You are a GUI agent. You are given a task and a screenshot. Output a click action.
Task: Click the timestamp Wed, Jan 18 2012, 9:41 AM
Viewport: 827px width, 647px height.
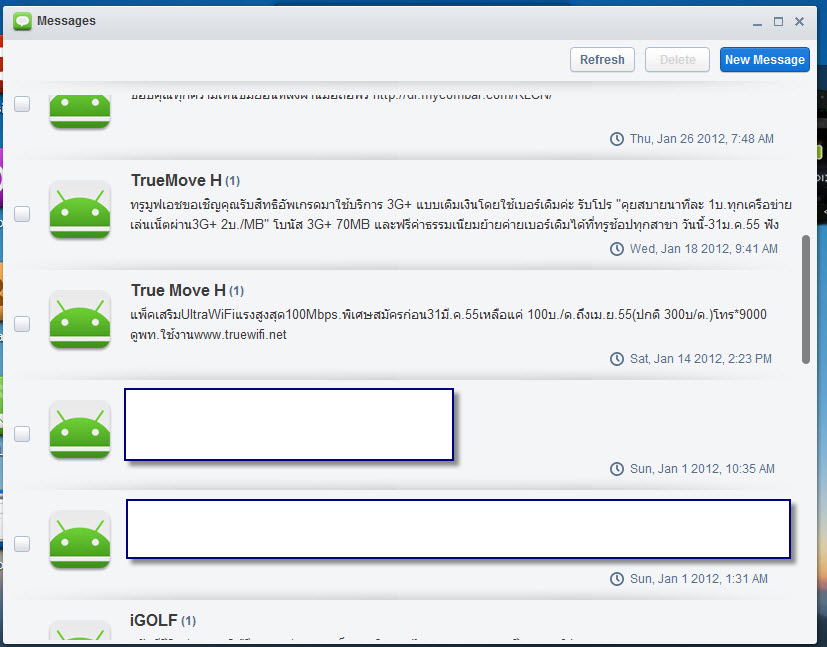pos(704,249)
